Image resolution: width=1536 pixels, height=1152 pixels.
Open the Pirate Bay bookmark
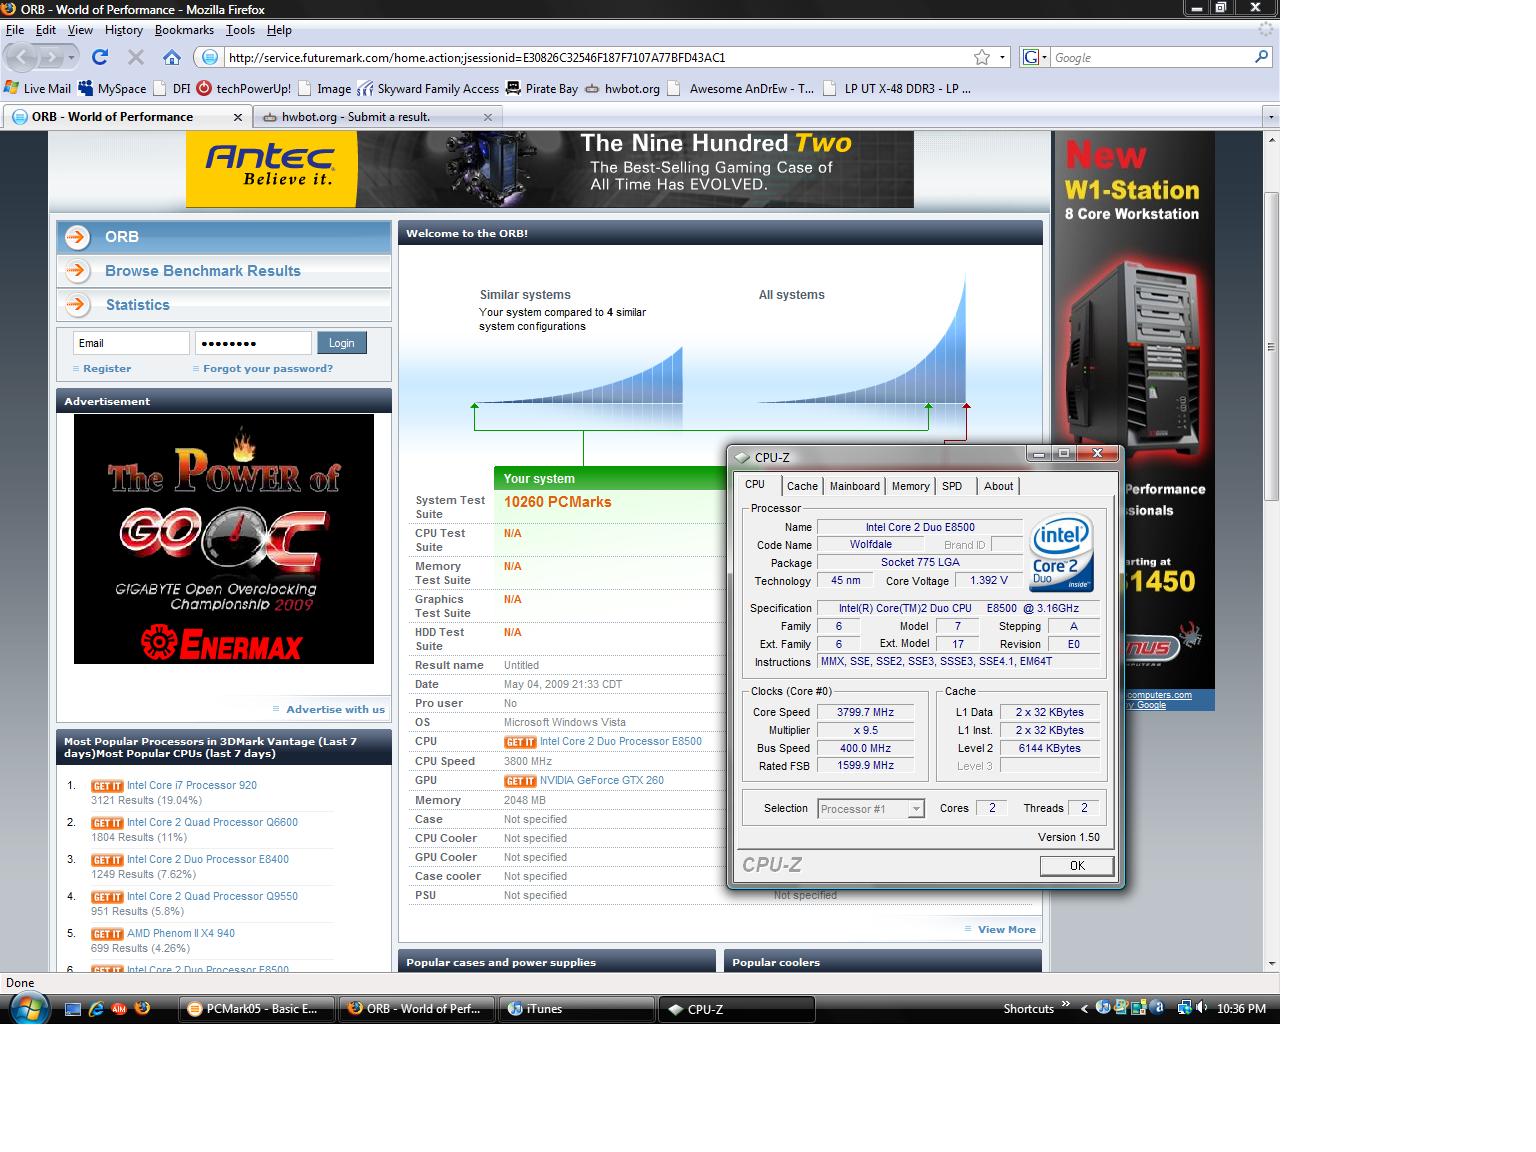coord(542,88)
